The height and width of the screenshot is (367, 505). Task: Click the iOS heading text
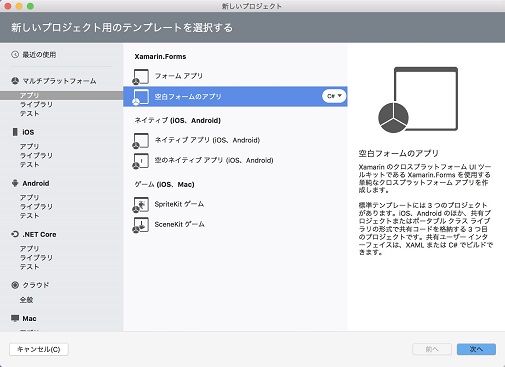point(28,132)
